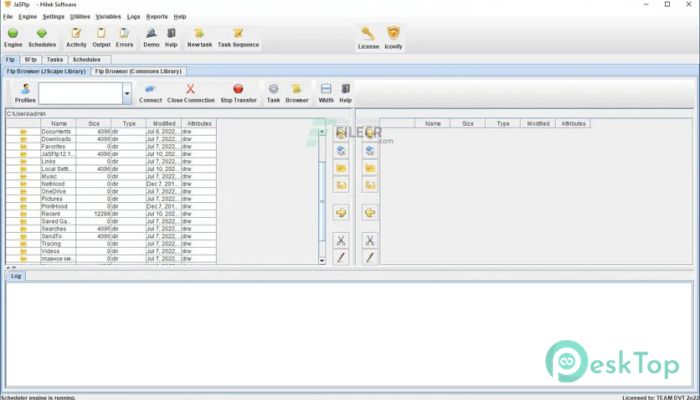Select the Videos folder row

111,251
